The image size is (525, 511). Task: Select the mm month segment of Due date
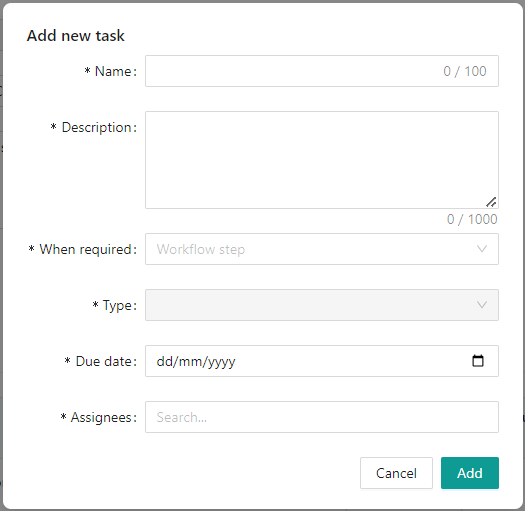[188, 361]
